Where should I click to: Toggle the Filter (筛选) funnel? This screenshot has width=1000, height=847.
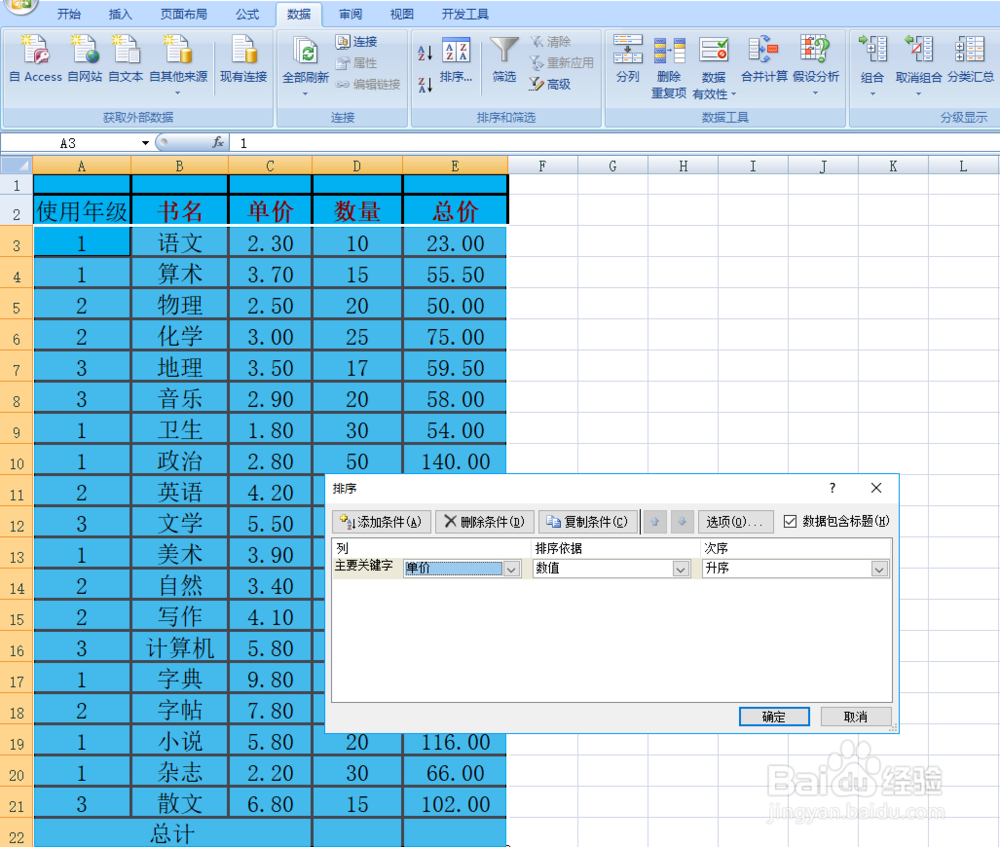pyautogui.click(x=504, y=59)
